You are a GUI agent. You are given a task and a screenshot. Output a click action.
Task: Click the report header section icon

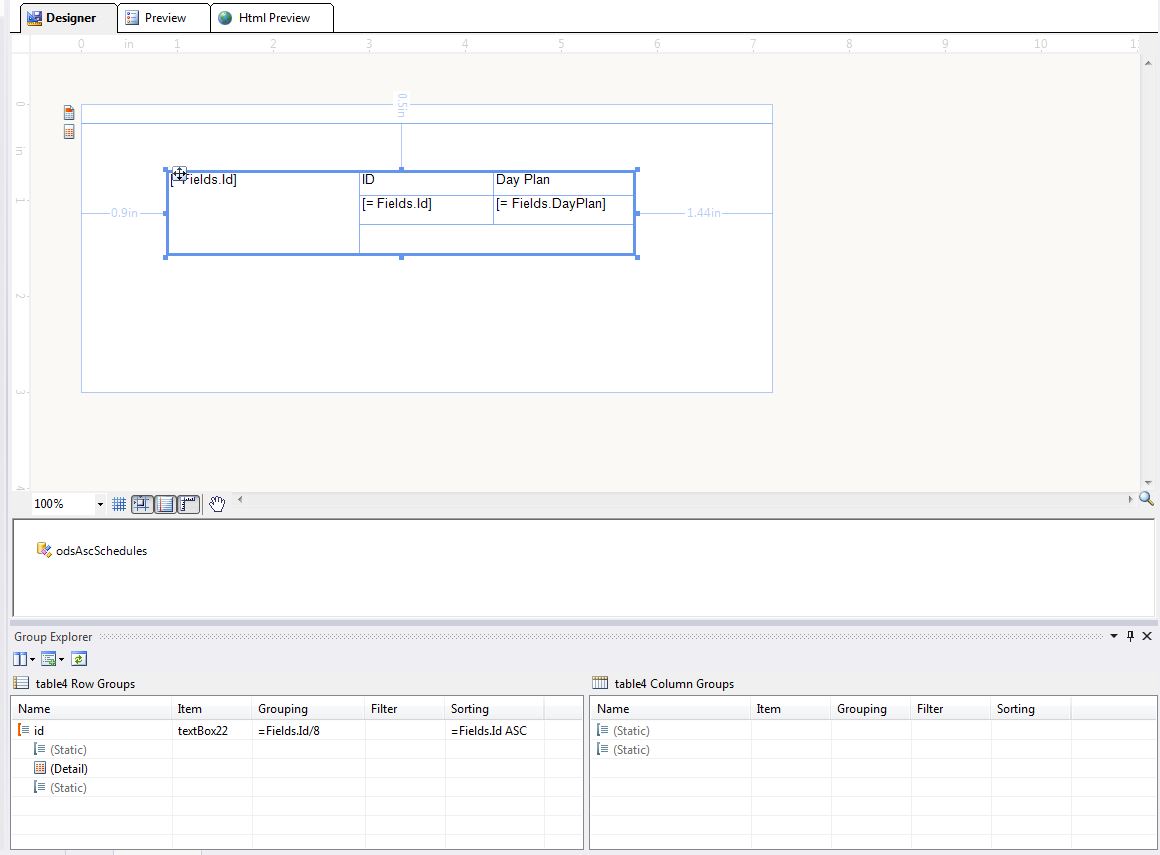click(x=69, y=113)
